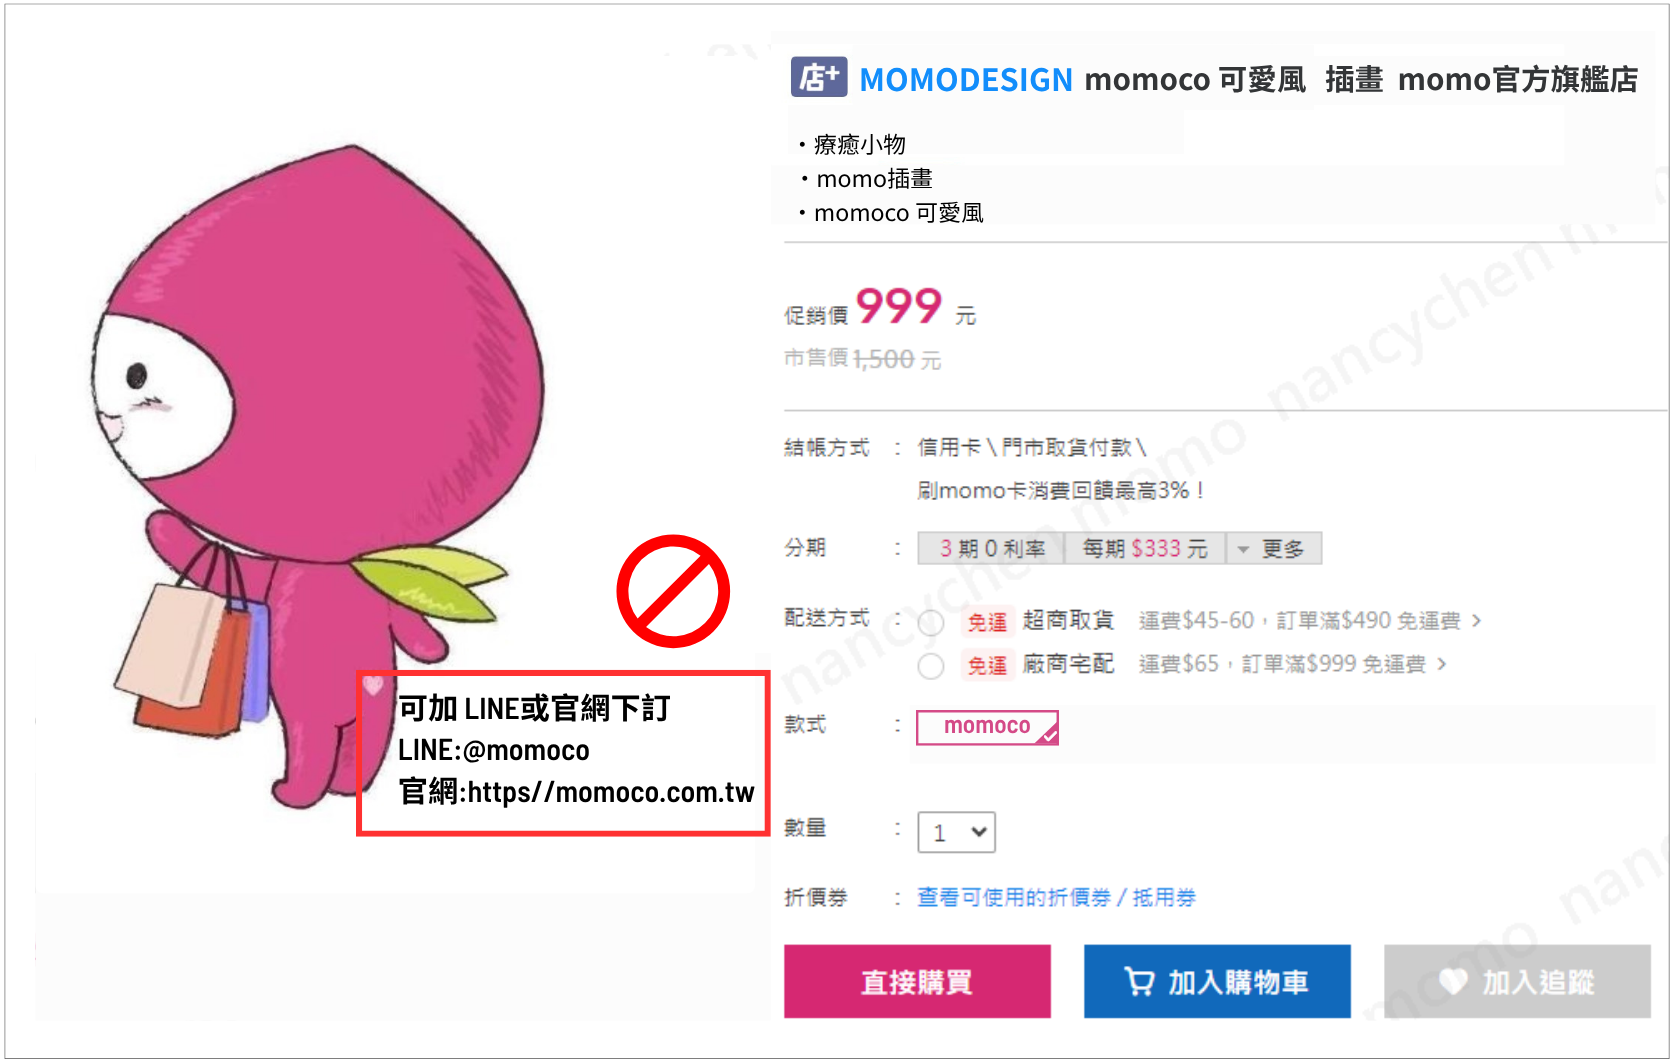Open 查看可使用的折價券 / 抵用券 link

coord(1056,897)
